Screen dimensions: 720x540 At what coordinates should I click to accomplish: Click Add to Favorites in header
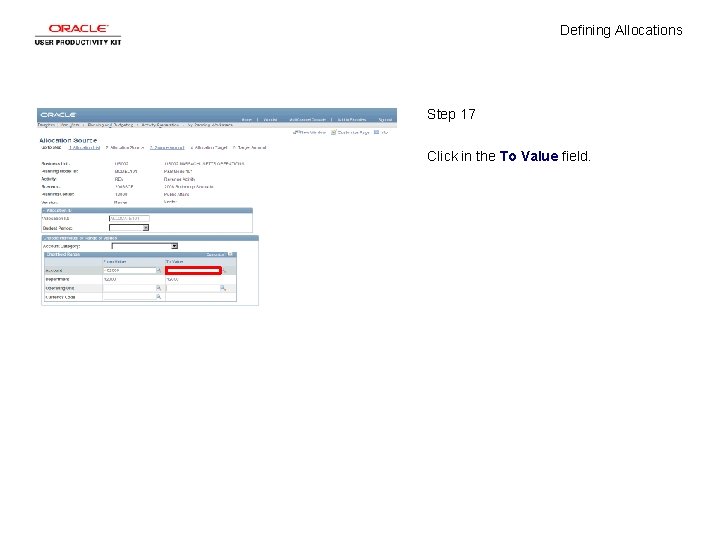352,119
